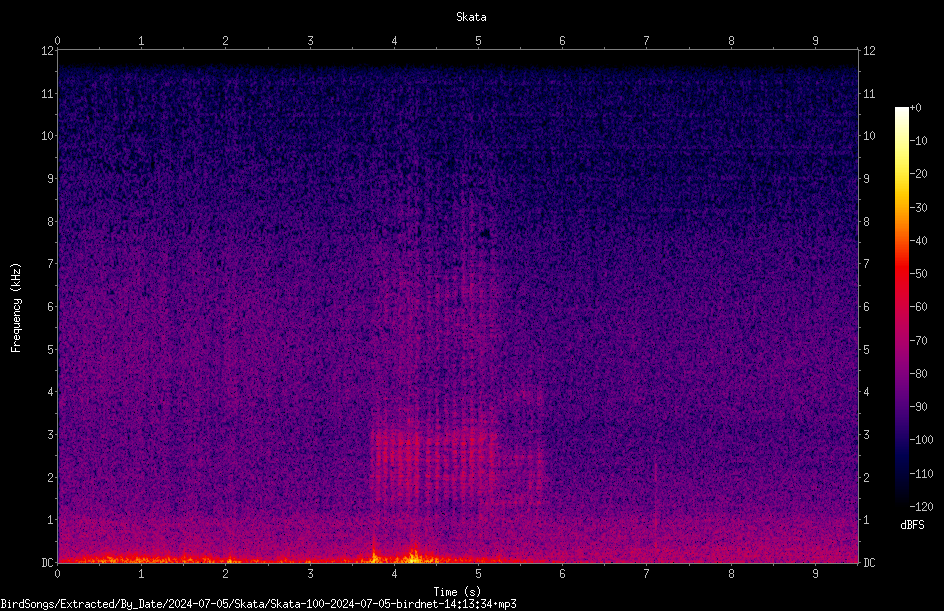Click the "Skata" title above the spectrogram
Image resolution: width=944 pixels, height=611 pixels.
(x=471, y=17)
